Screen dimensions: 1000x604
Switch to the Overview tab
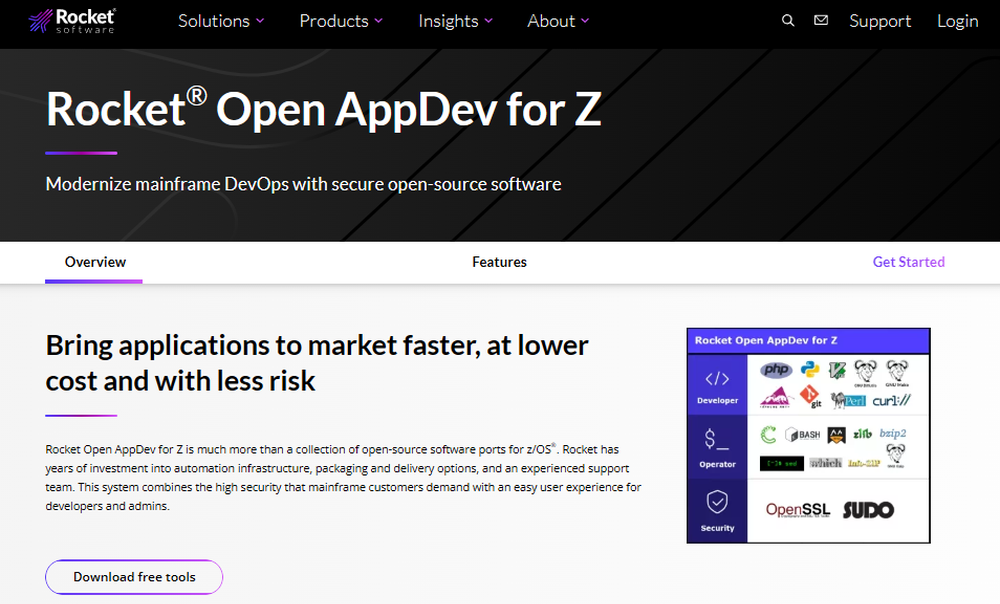(95, 262)
